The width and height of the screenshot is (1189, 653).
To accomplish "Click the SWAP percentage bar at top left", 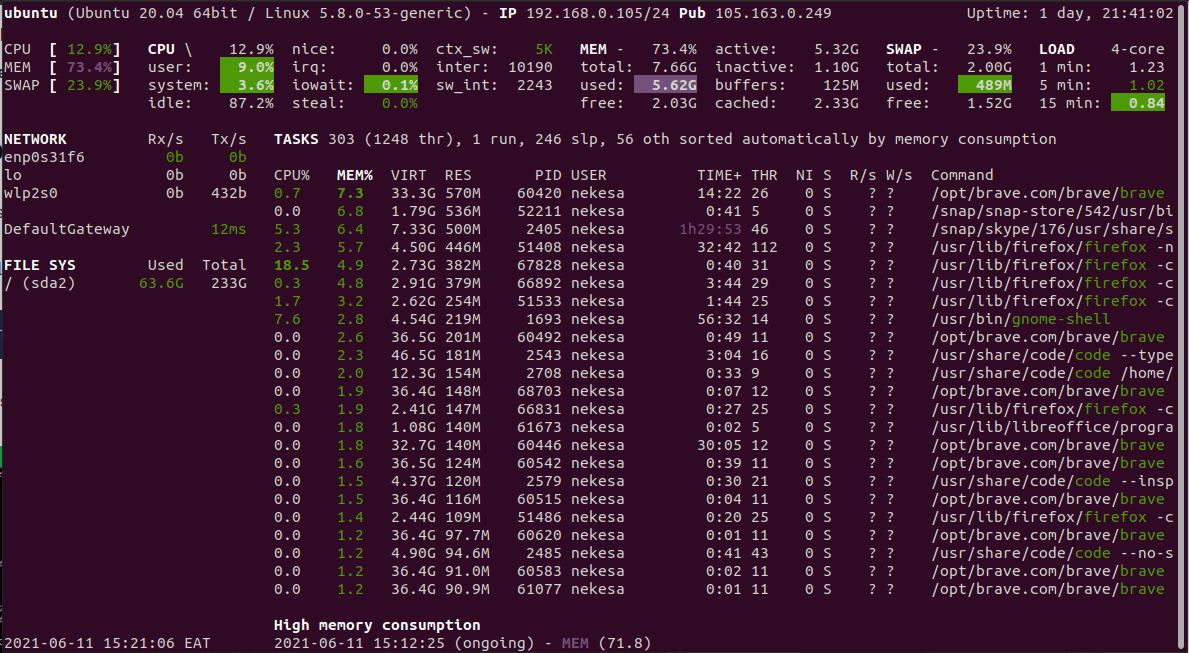I will tap(62, 85).
